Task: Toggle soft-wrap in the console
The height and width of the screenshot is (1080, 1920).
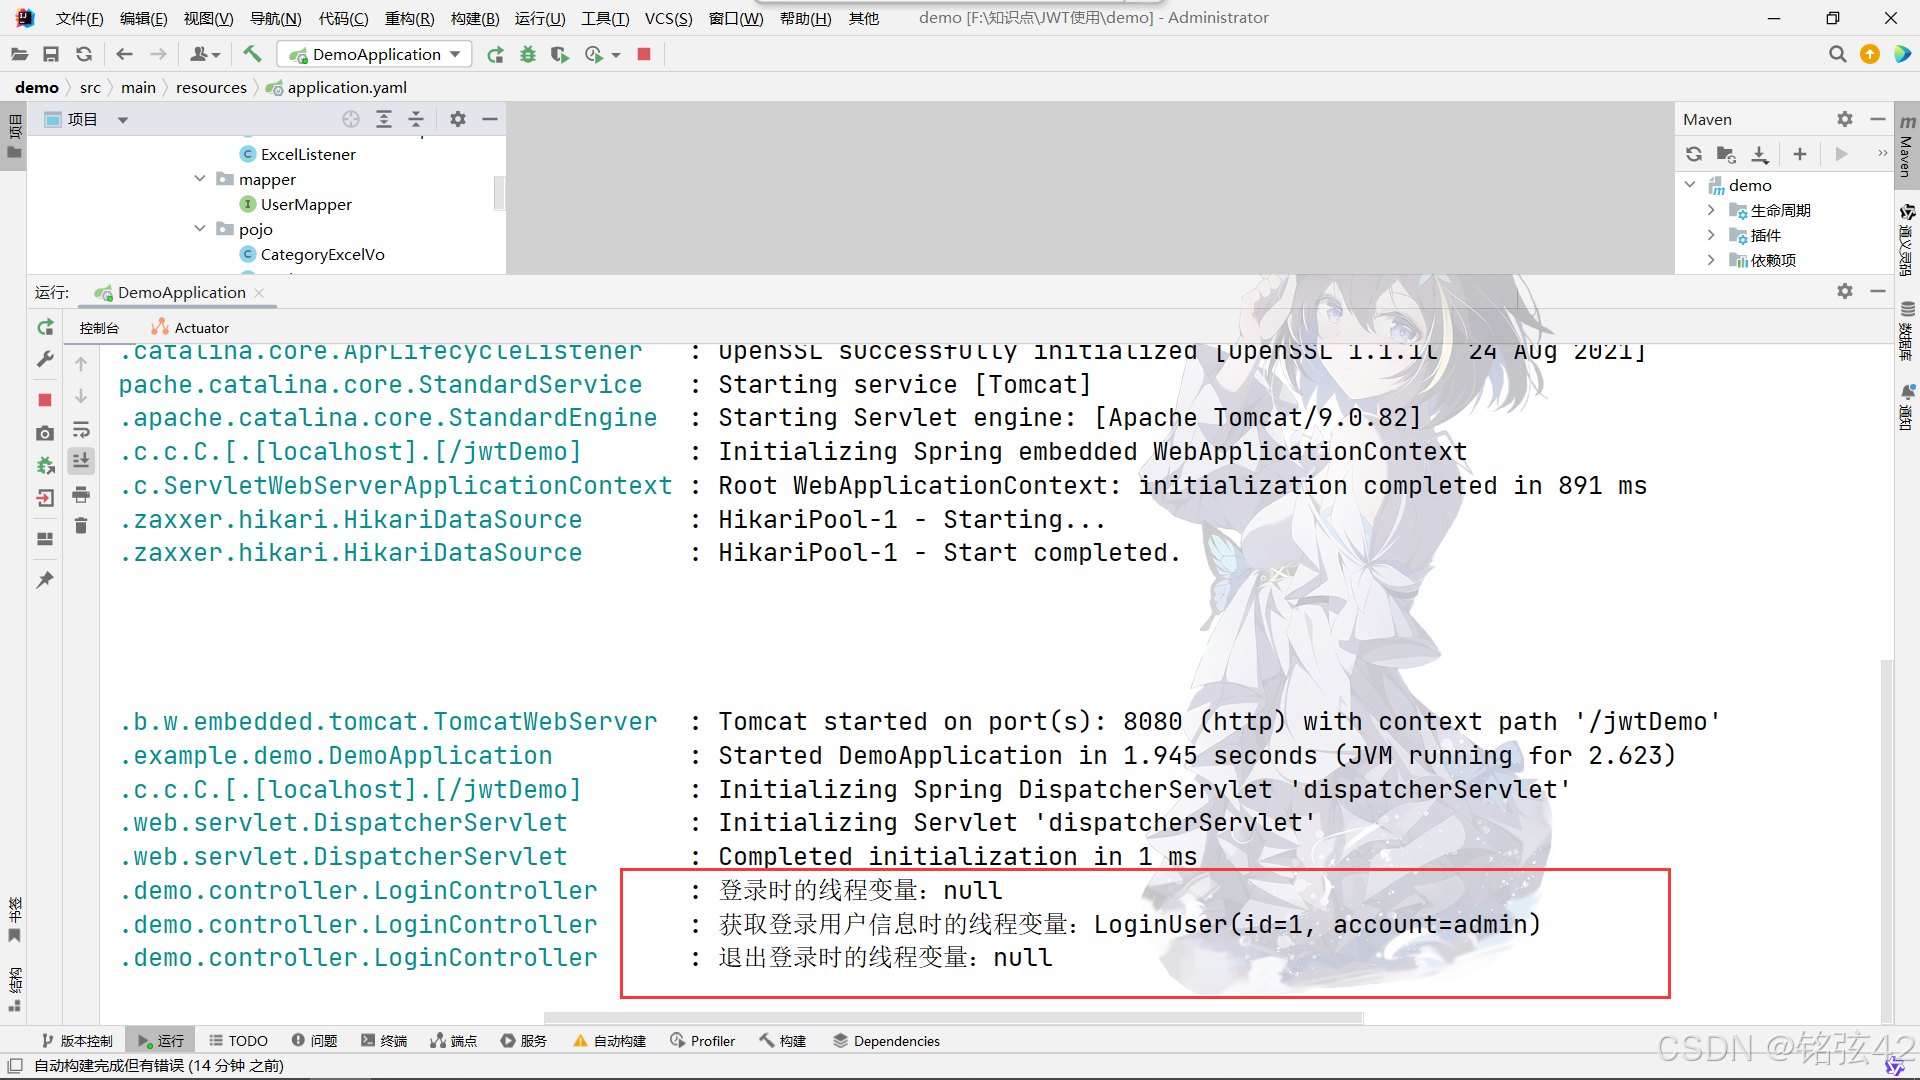Action: pos(81,428)
